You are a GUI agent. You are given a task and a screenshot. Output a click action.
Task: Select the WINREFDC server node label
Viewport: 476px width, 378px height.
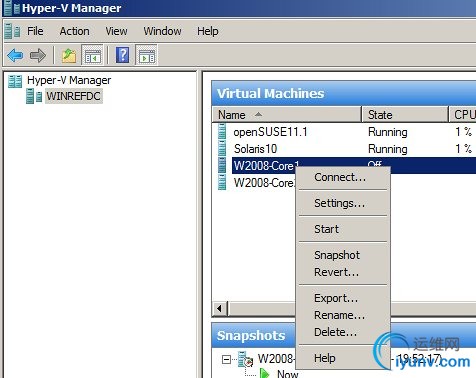73,96
